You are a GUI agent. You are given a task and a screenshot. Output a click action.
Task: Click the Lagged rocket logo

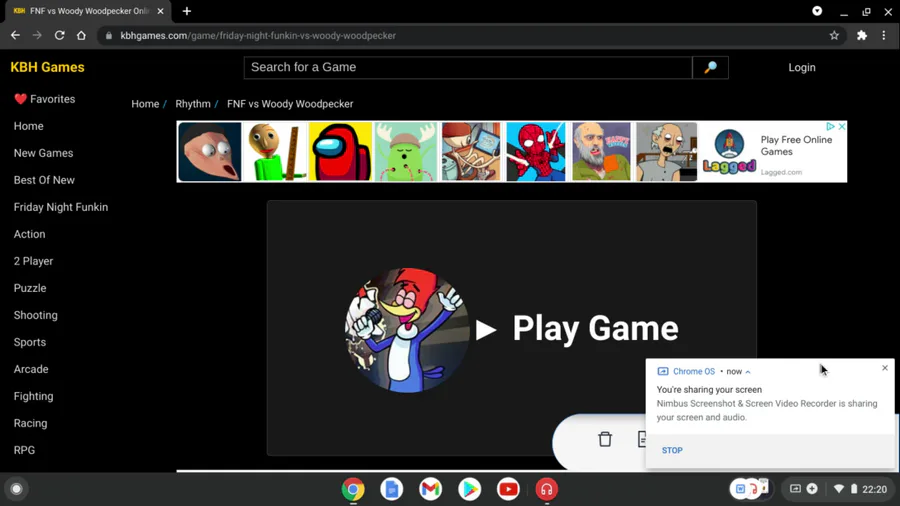729,151
